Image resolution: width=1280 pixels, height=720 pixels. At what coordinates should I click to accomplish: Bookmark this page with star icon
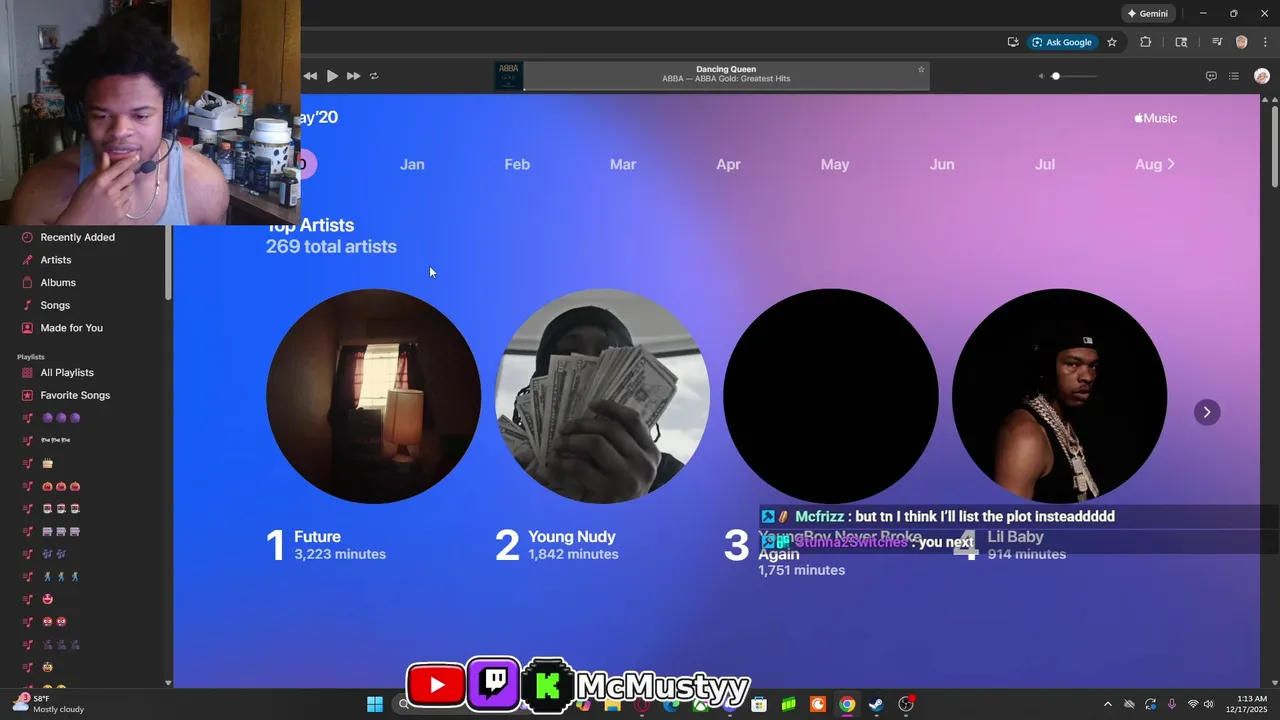1112,42
